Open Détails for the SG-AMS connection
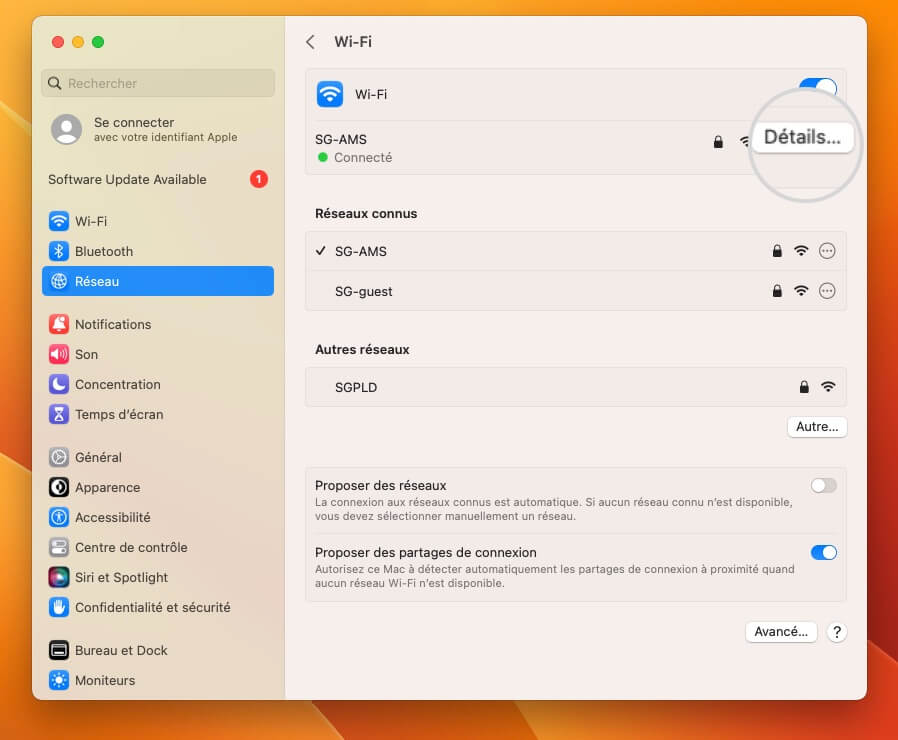The image size is (898, 740). pos(802,137)
